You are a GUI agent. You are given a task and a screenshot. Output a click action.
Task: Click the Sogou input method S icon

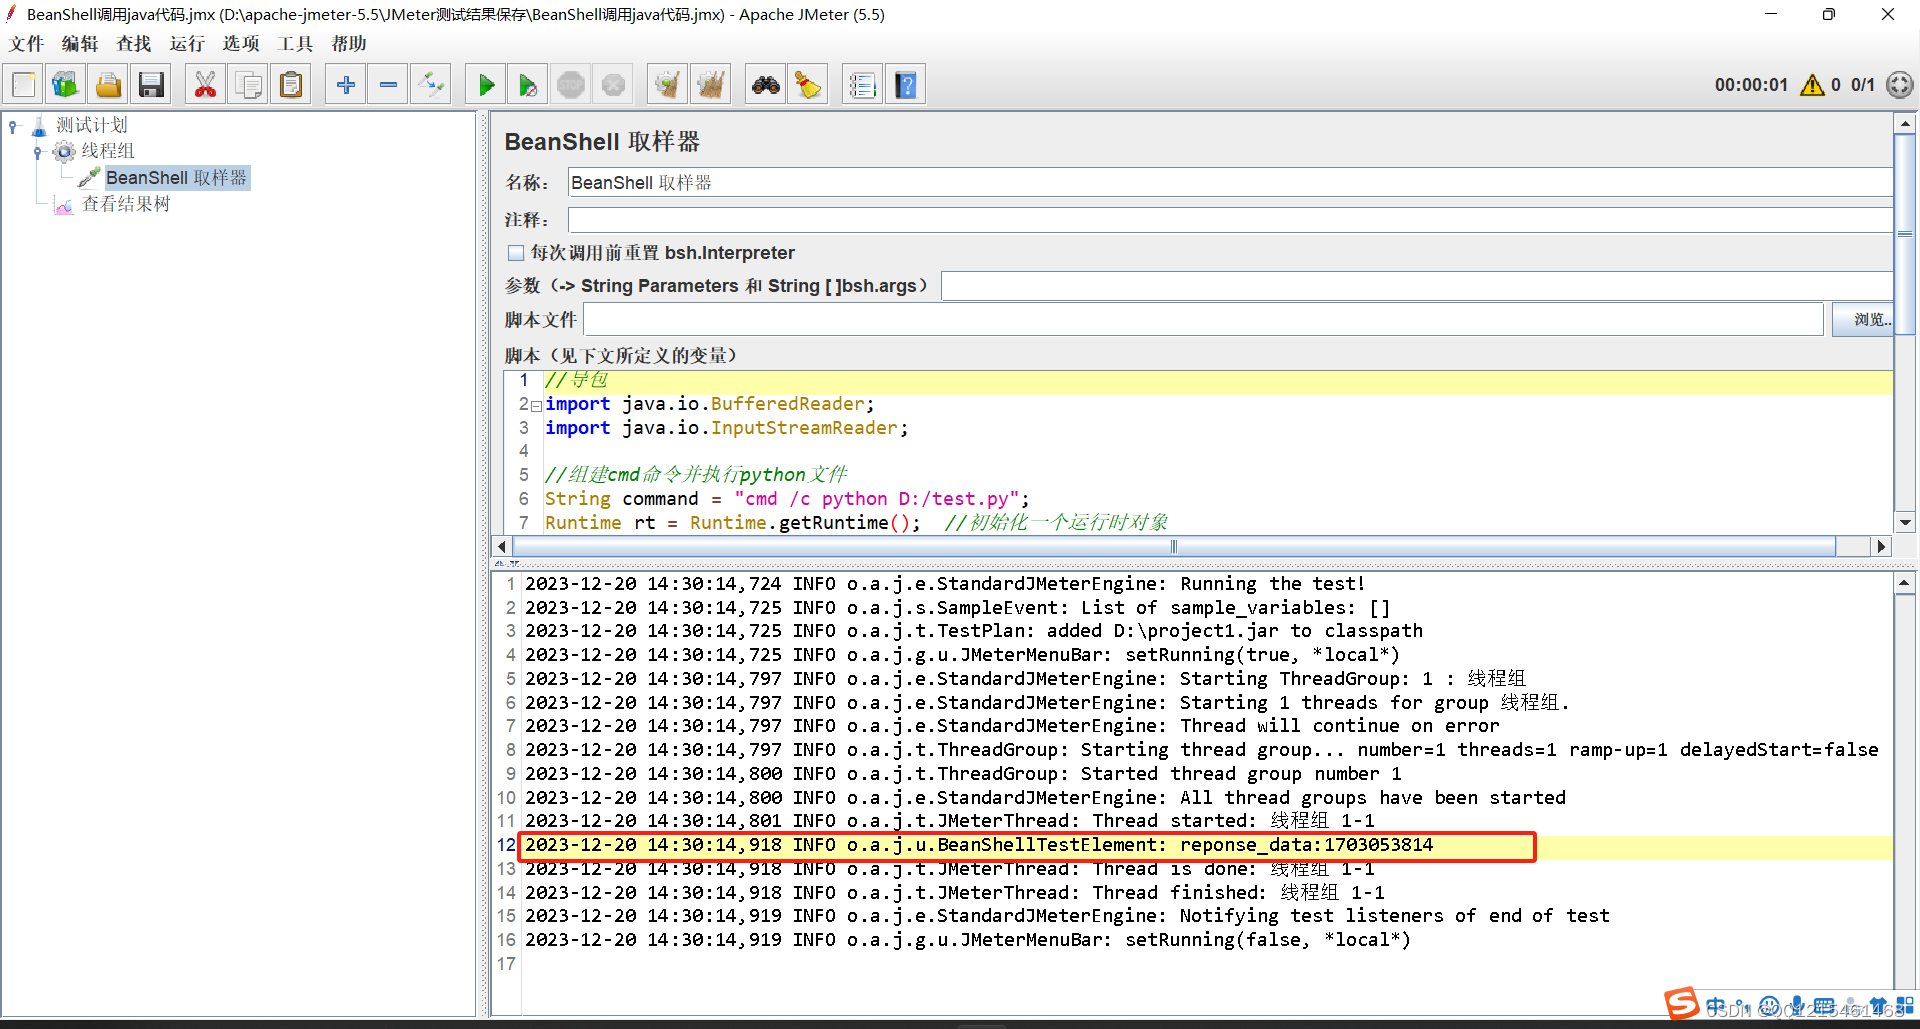(x=1682, y=1003)
